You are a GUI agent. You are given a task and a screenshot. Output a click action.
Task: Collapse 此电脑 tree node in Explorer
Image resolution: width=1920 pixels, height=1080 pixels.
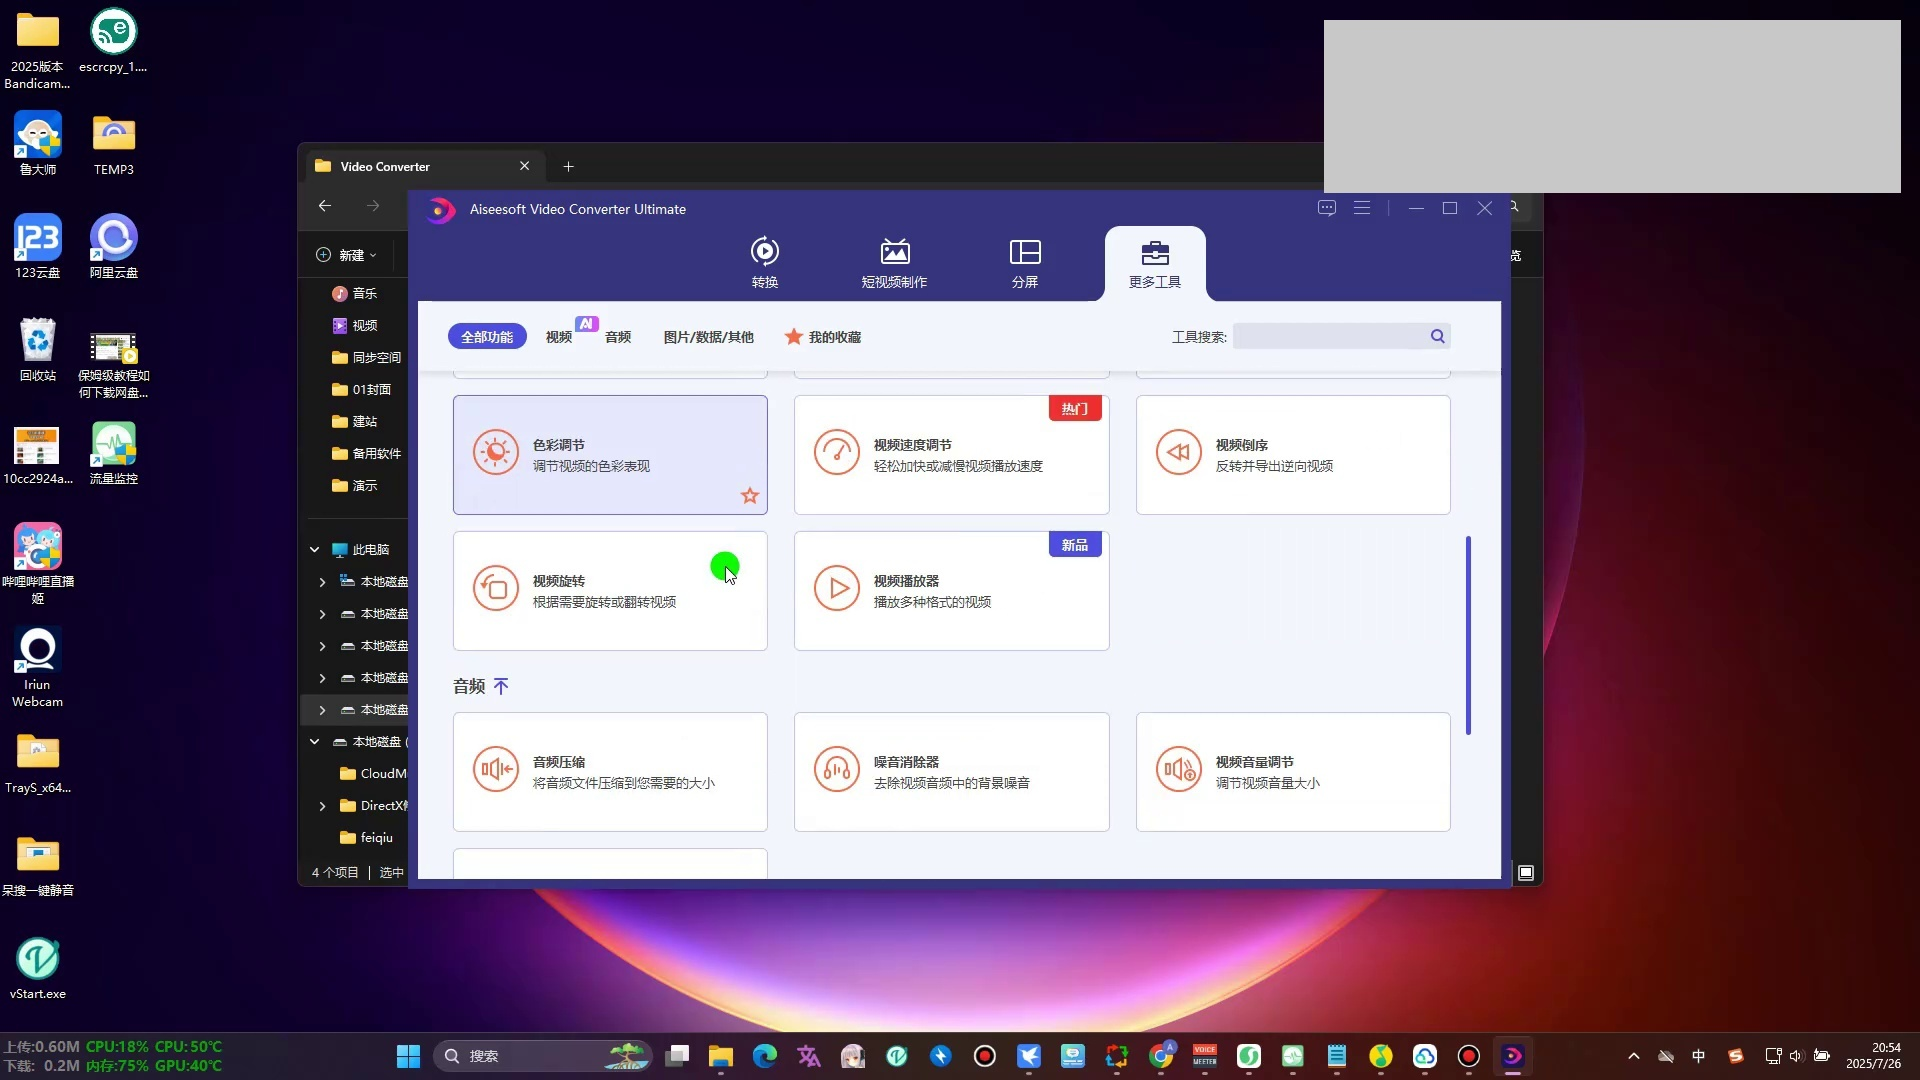click(x=314, y=550)
